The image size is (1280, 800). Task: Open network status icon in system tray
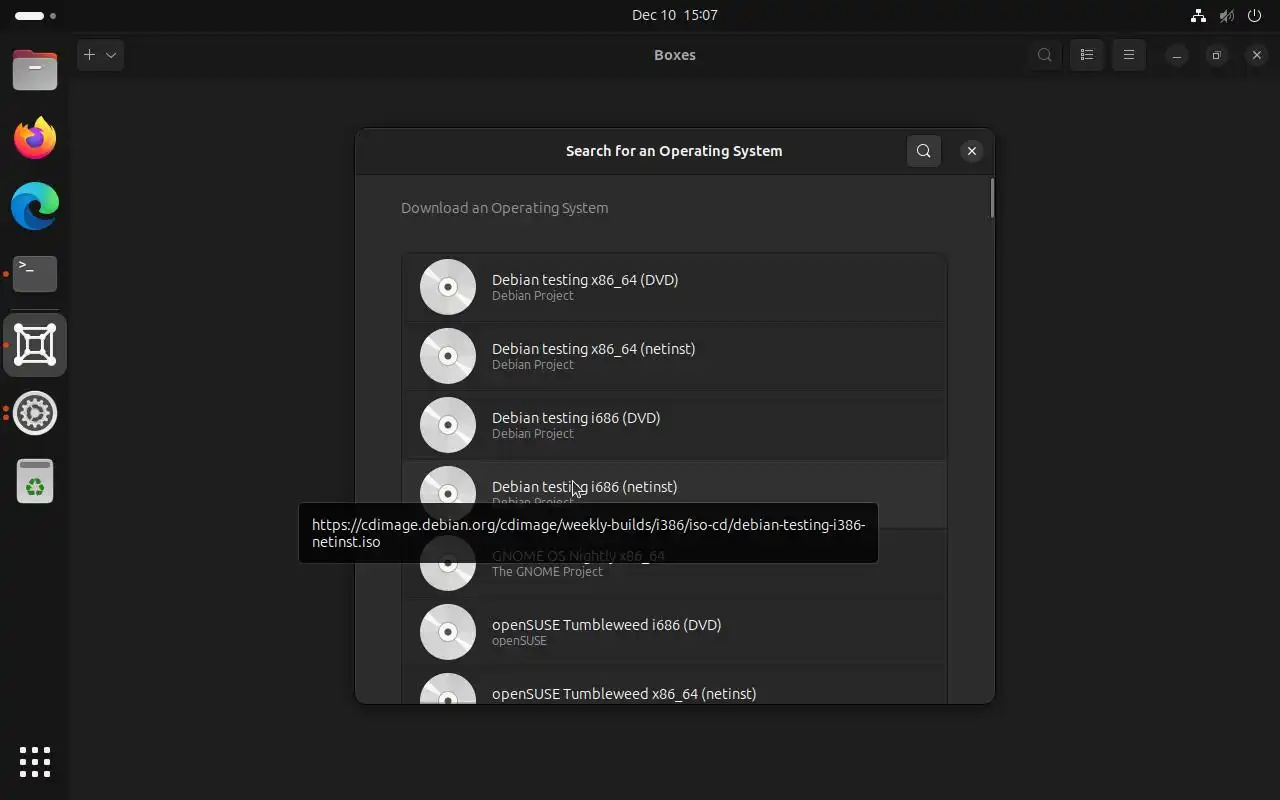(1198, 15)
